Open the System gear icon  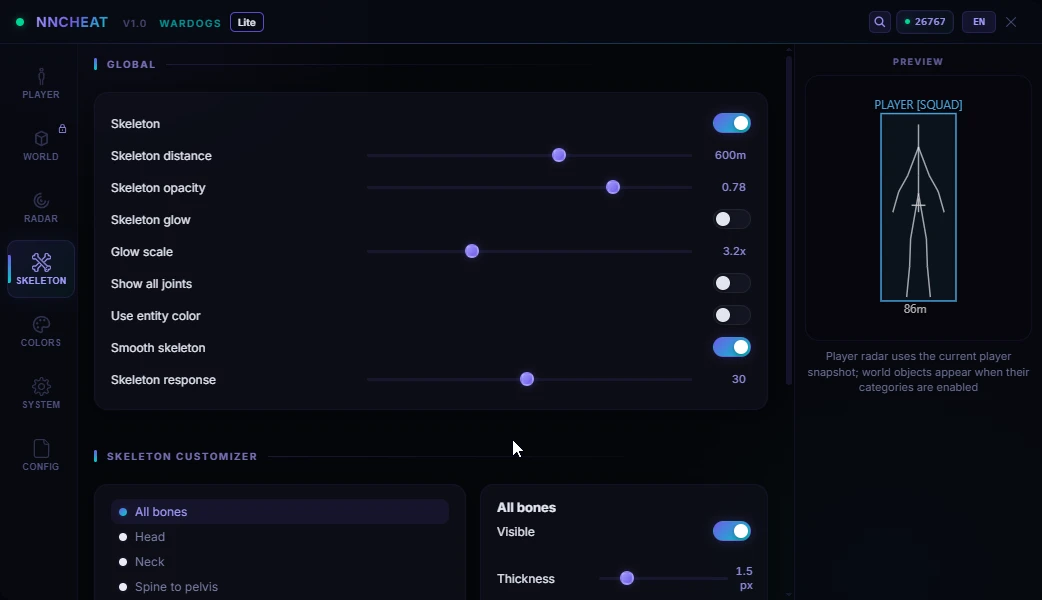[41, 386]
